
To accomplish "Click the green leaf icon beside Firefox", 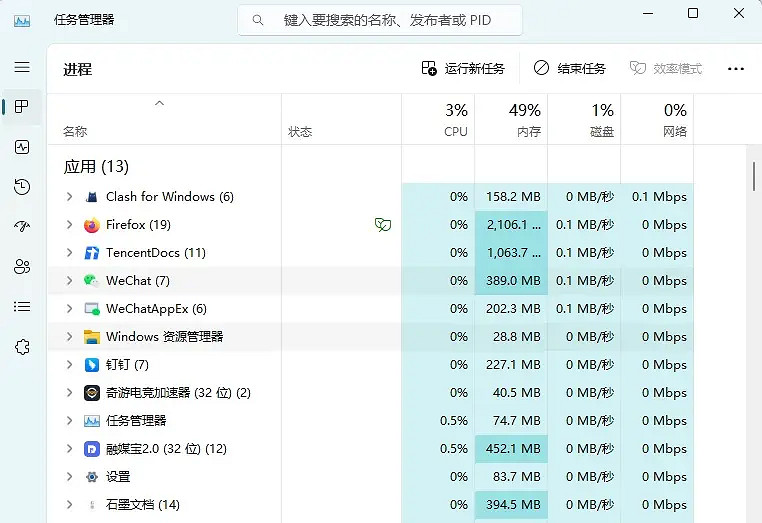I will click(382, 225).
